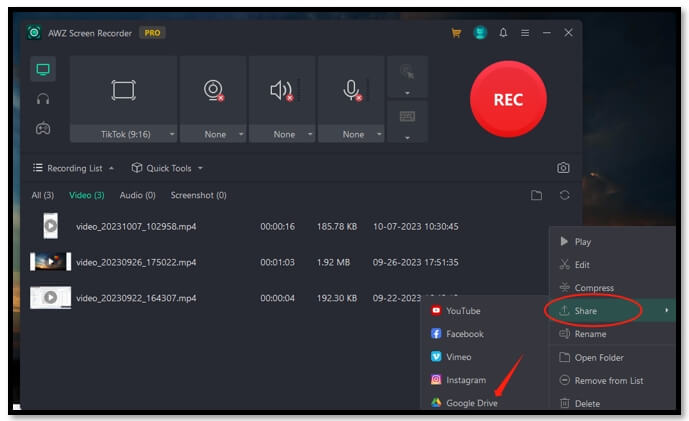The image size is (689, 421).
Task: Click the AWZ Screen Recorder logo icon
Action: pos(34,33)
